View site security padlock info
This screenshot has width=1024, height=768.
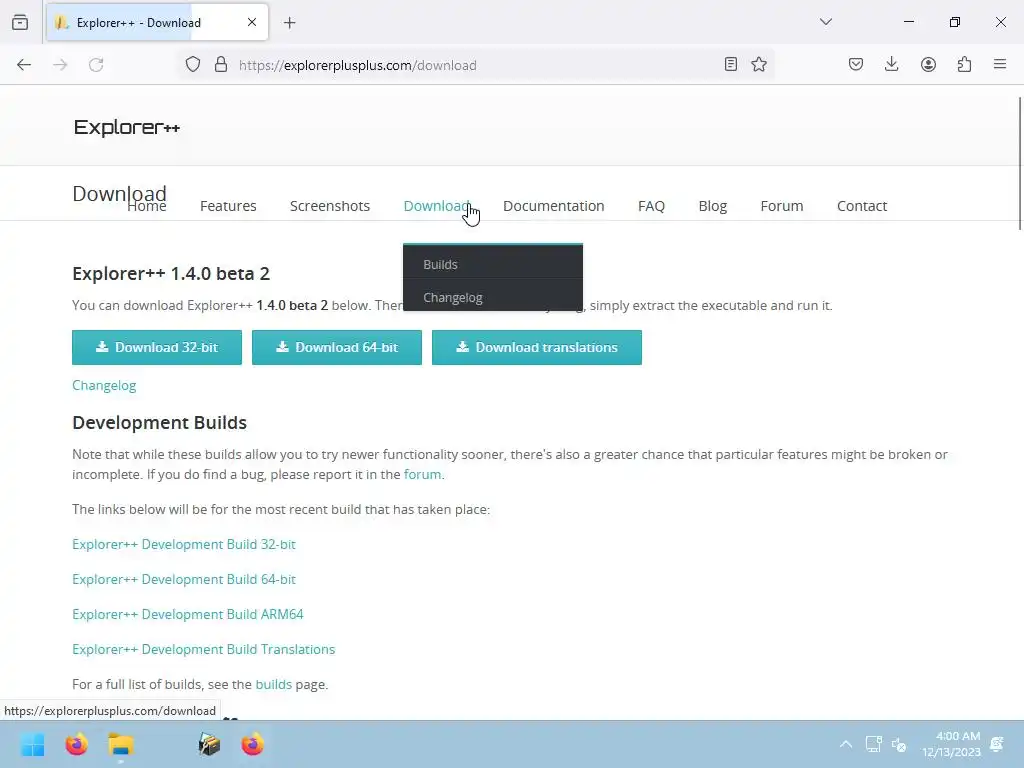point(221,64)
